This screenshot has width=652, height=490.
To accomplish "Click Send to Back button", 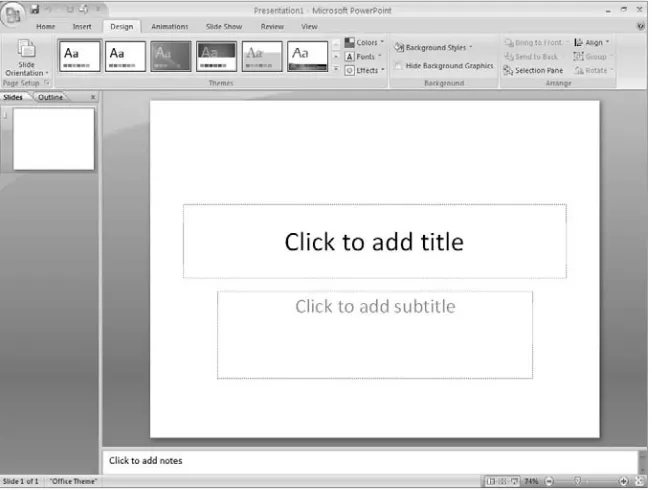I will [x=531, y=57].
